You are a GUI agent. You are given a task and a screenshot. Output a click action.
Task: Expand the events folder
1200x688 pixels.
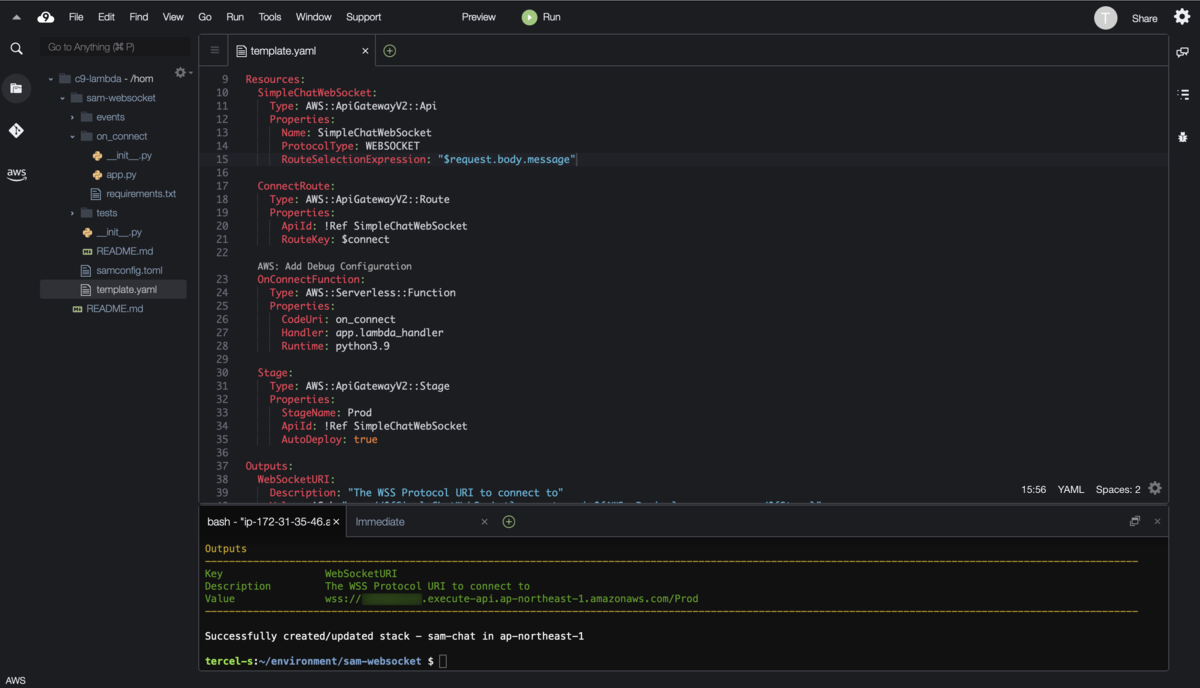73,117
